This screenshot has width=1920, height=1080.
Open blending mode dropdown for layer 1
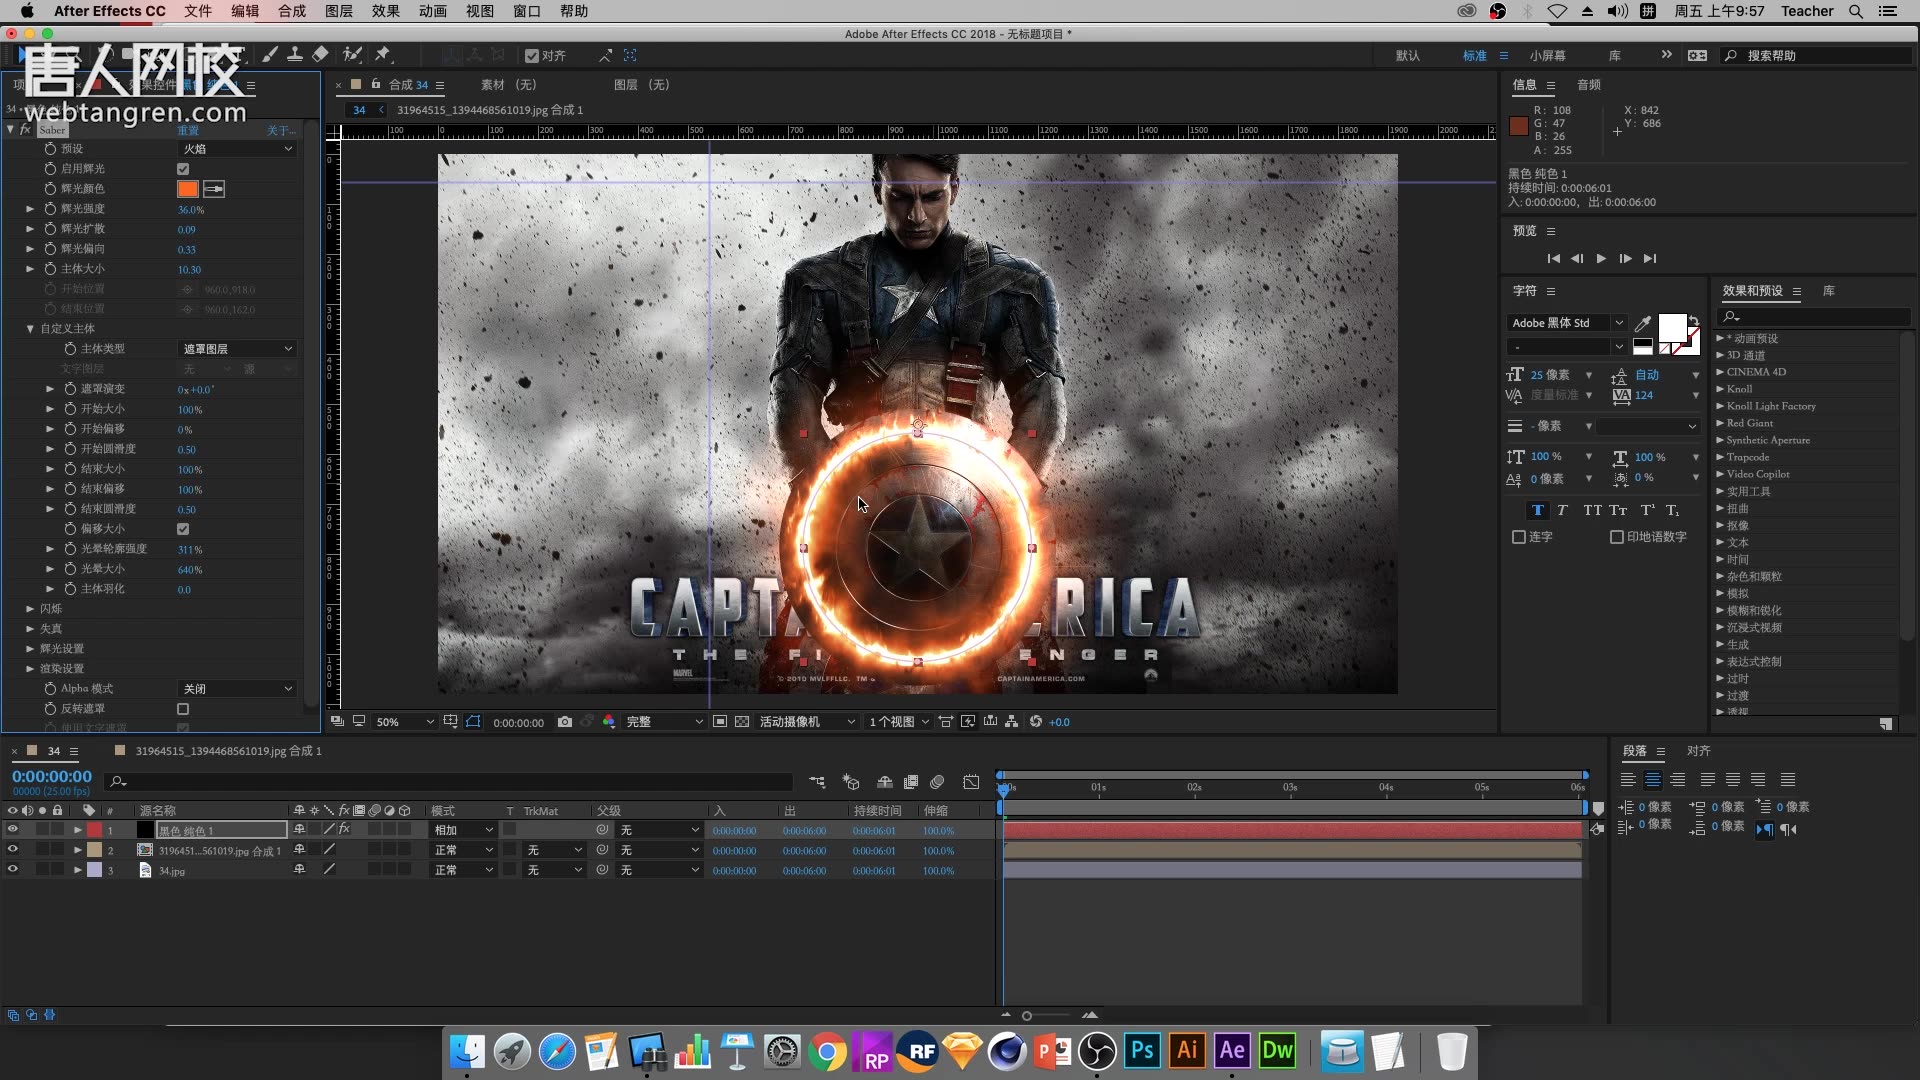pos(463,830)
